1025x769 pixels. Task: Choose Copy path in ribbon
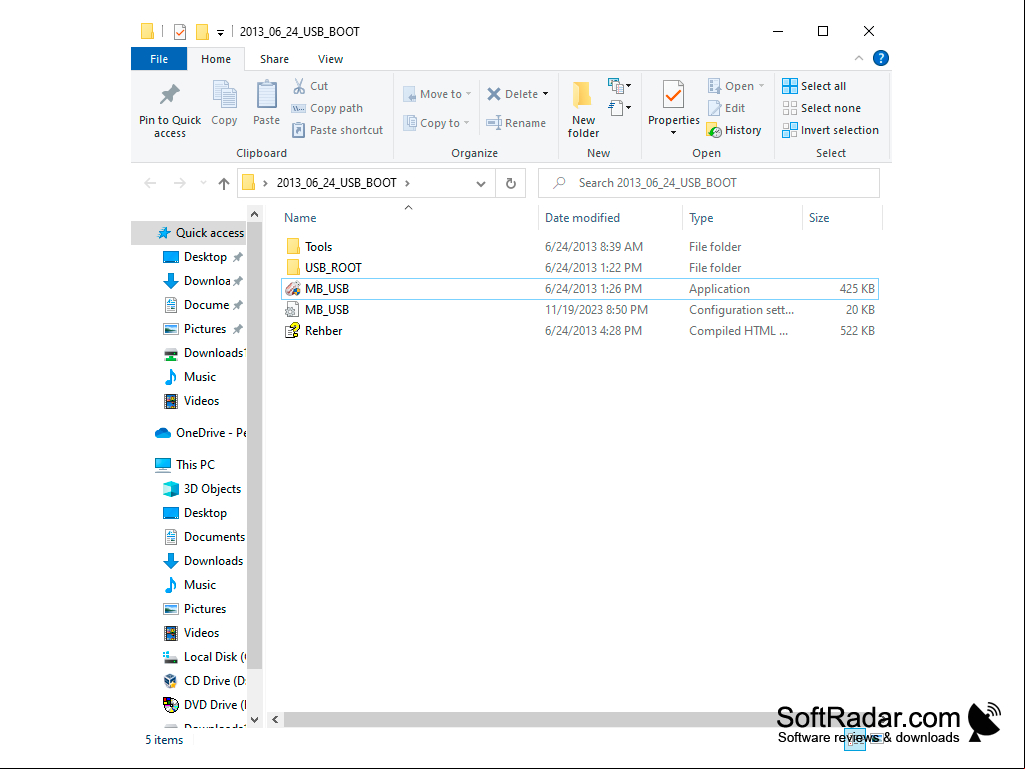coord(328,108)
